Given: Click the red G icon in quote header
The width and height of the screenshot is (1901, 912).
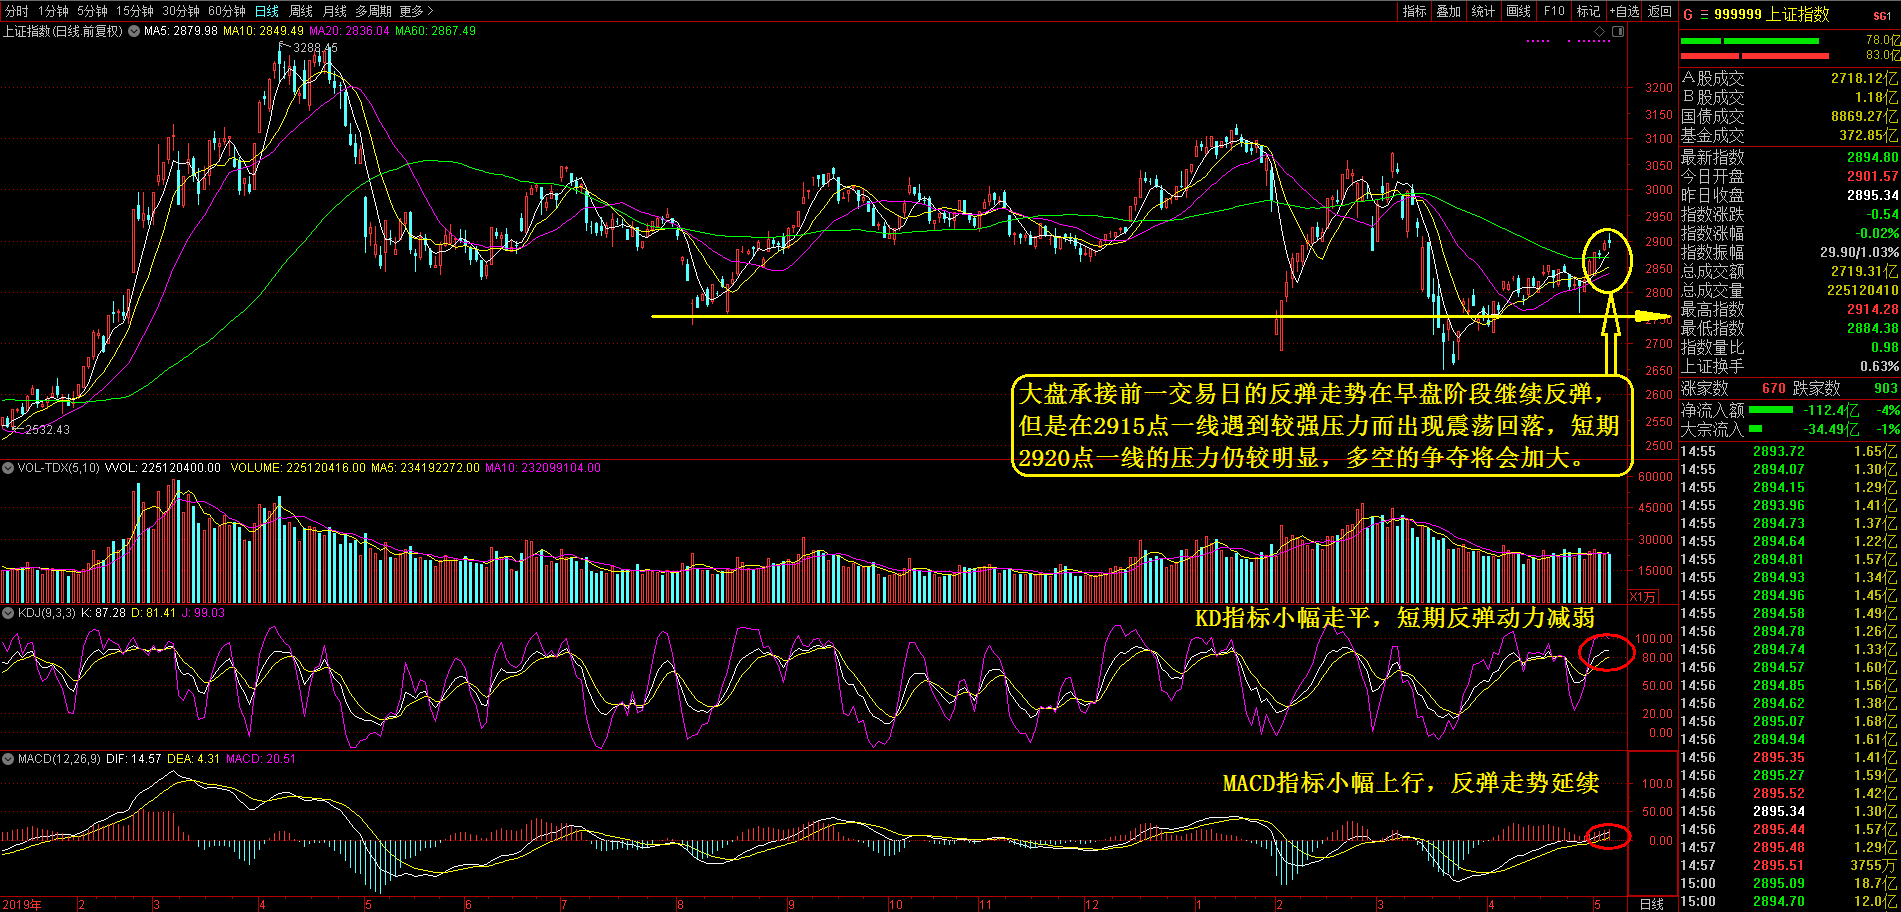Looking at the screenshot, I should click(x=1688, y=14).
